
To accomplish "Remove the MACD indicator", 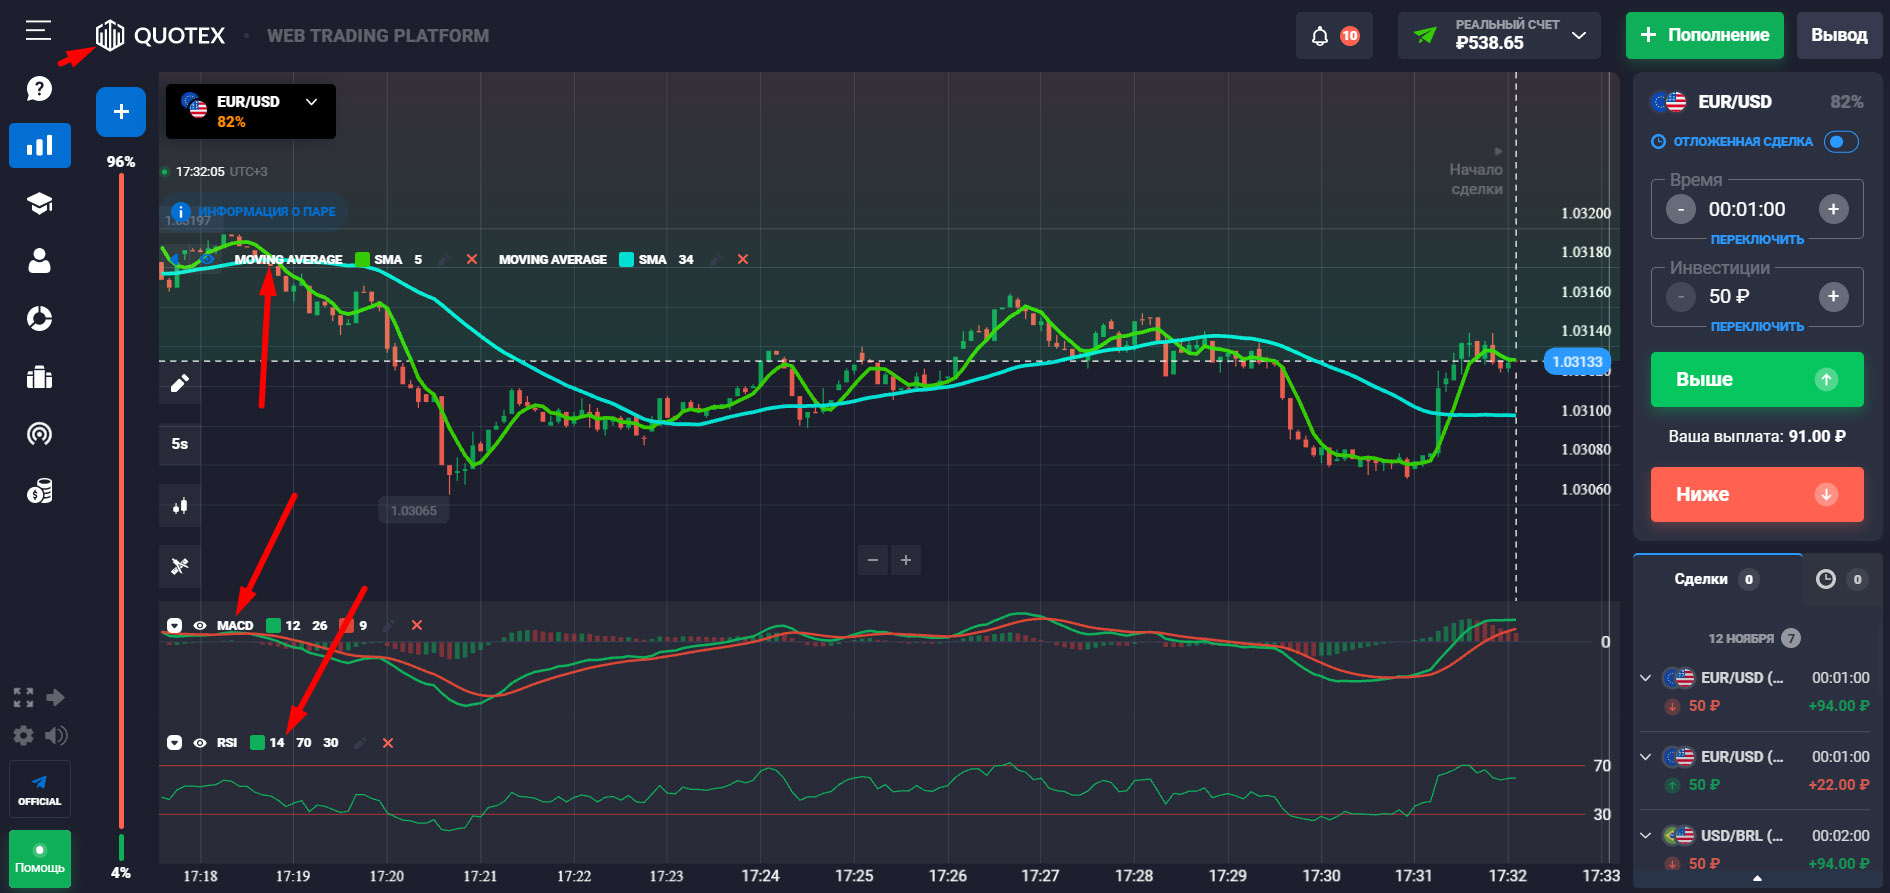I will pos(417,626).
